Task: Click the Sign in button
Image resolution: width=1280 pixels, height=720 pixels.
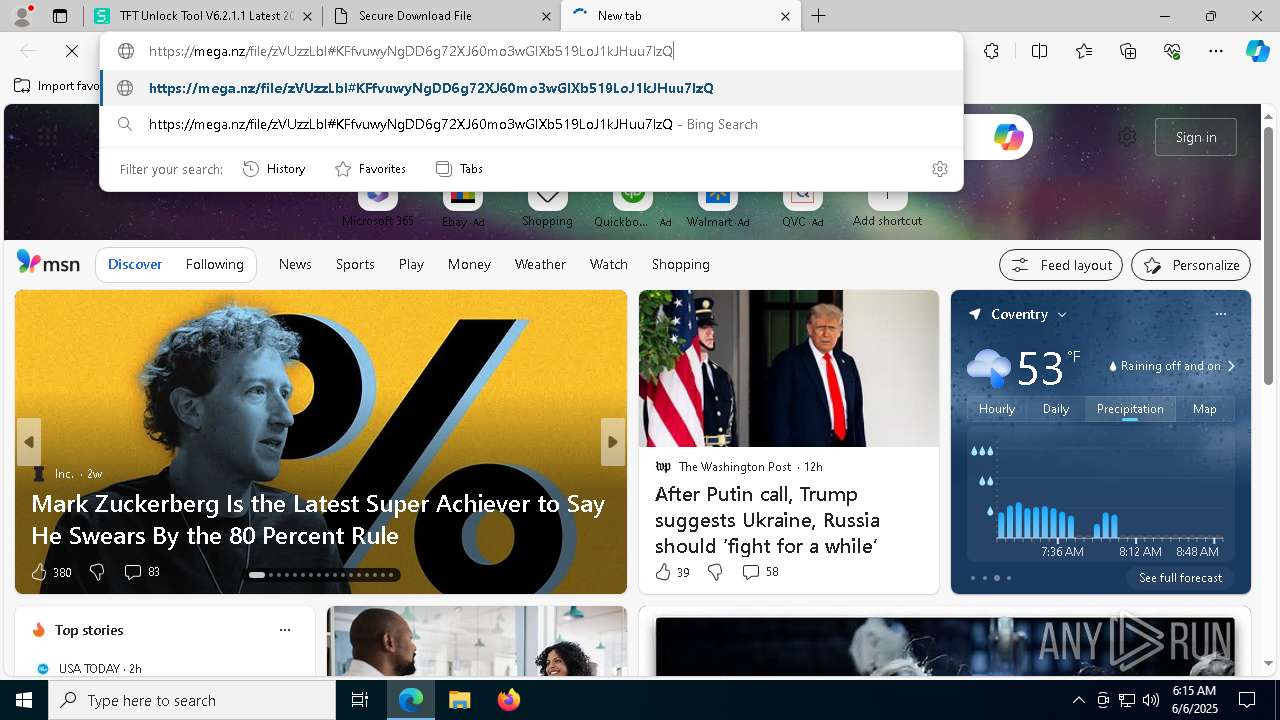Action: [x=1196, y=137]
